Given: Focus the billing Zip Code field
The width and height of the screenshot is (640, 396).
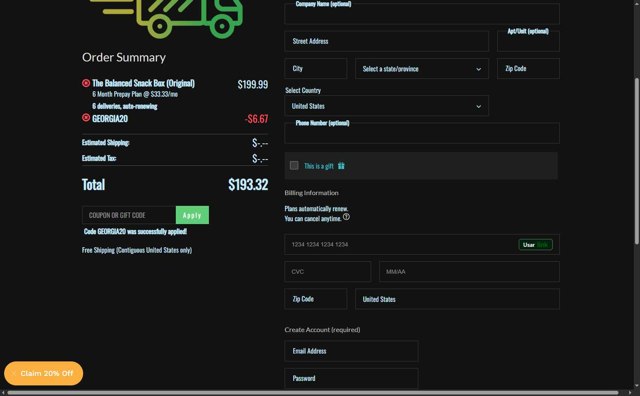Looking at the screenshot, I should click(316, 299).
